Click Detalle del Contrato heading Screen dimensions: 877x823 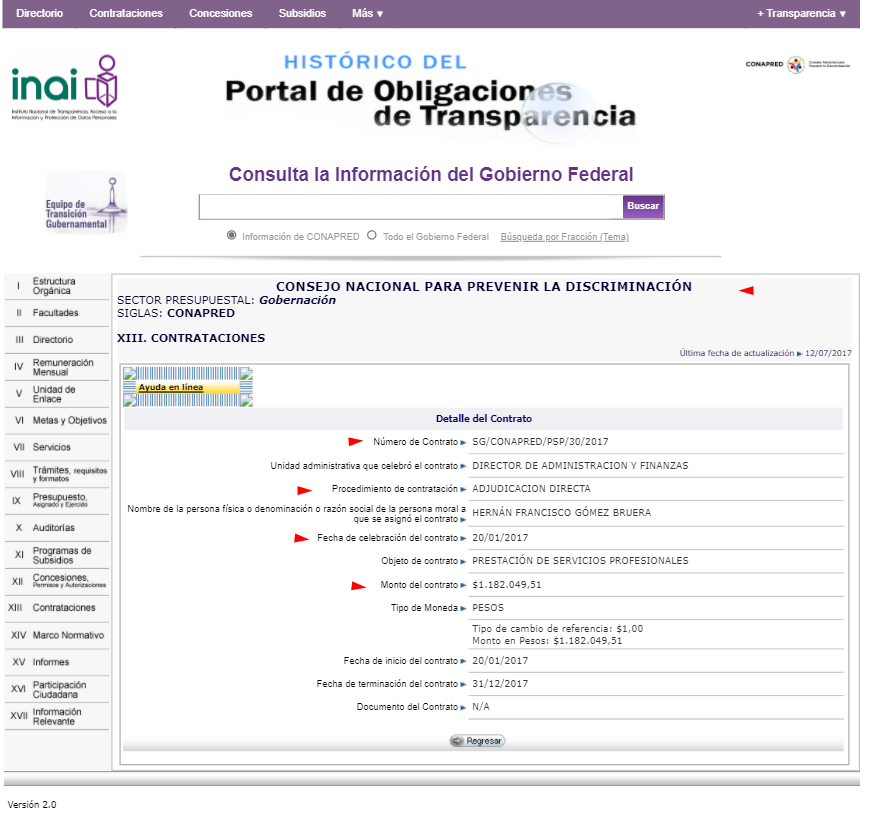pos(483,418)
